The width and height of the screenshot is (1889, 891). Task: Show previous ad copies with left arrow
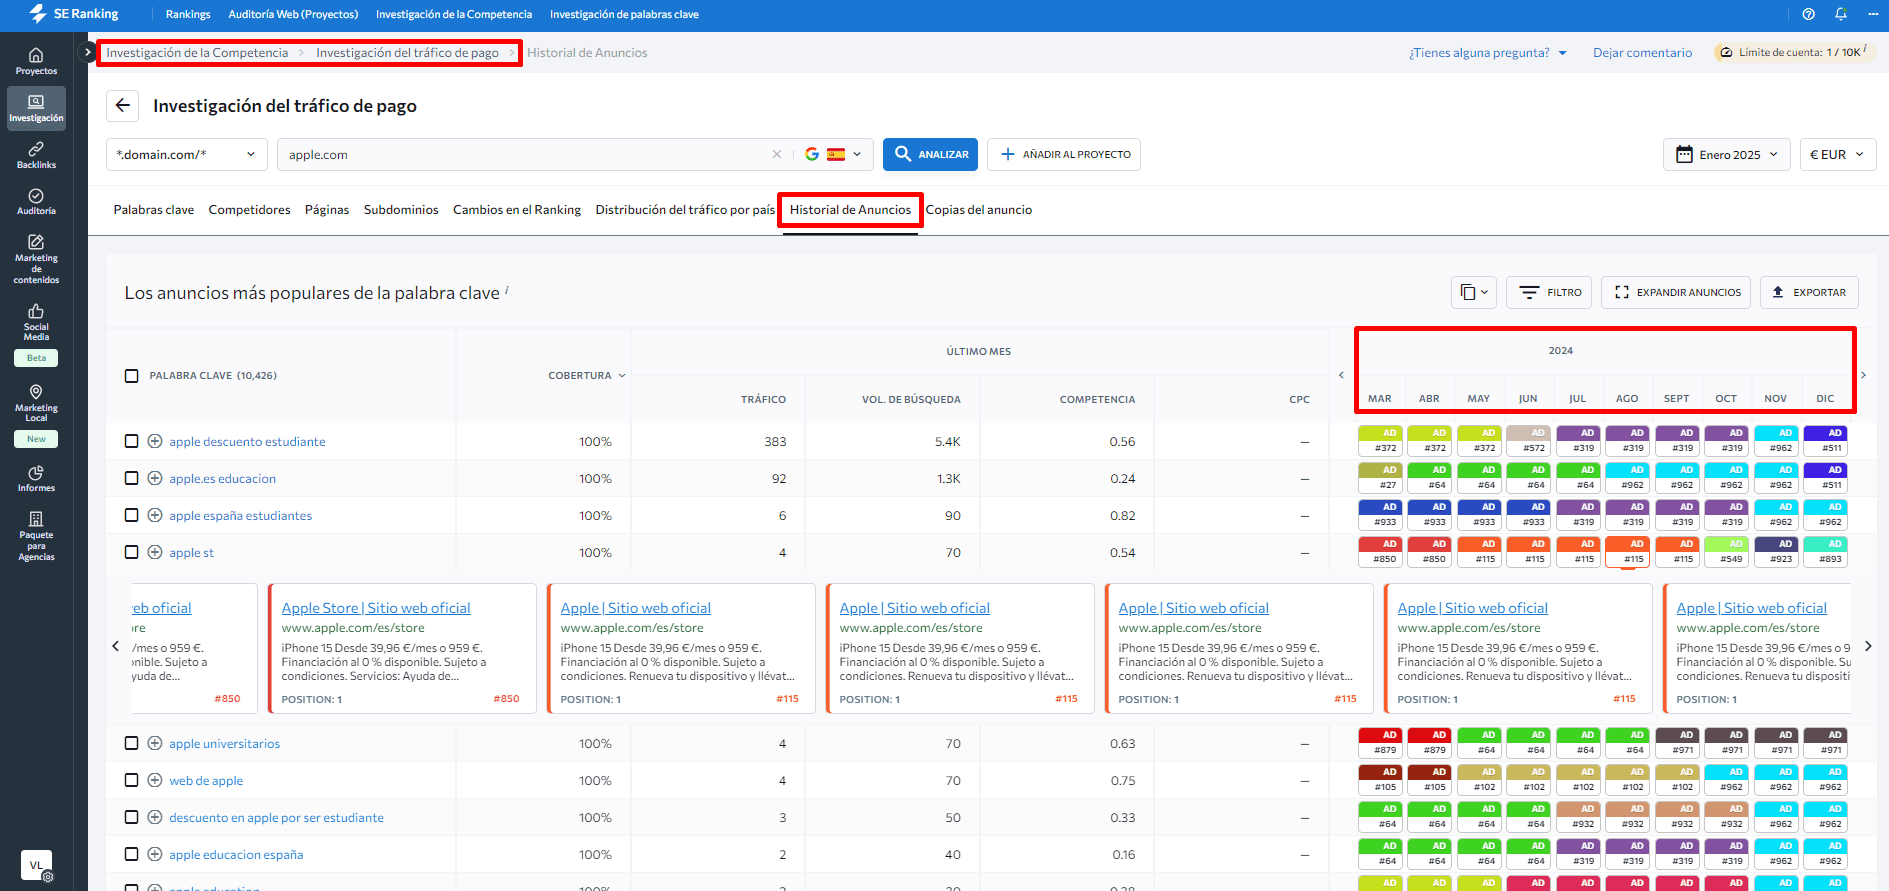pos(116,646)
